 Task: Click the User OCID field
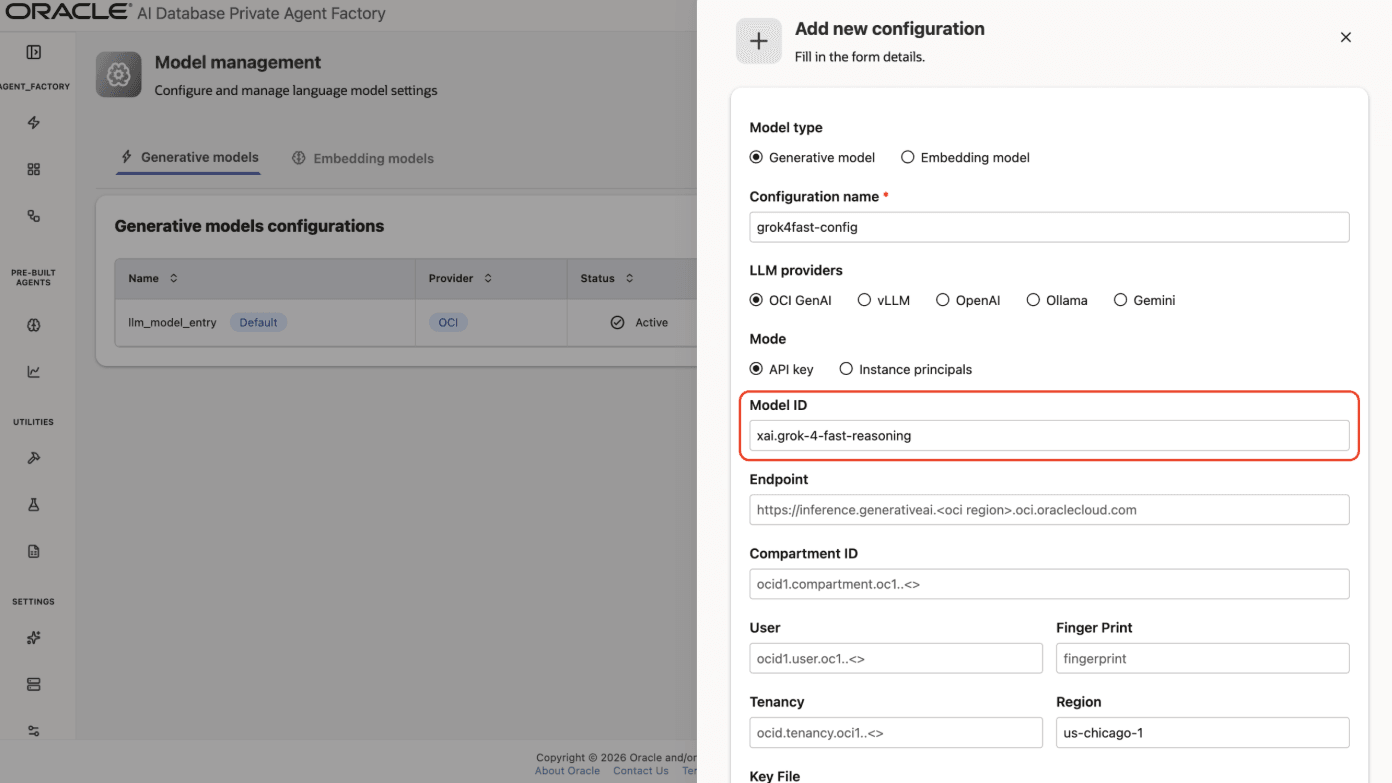(x=896, y=659)
